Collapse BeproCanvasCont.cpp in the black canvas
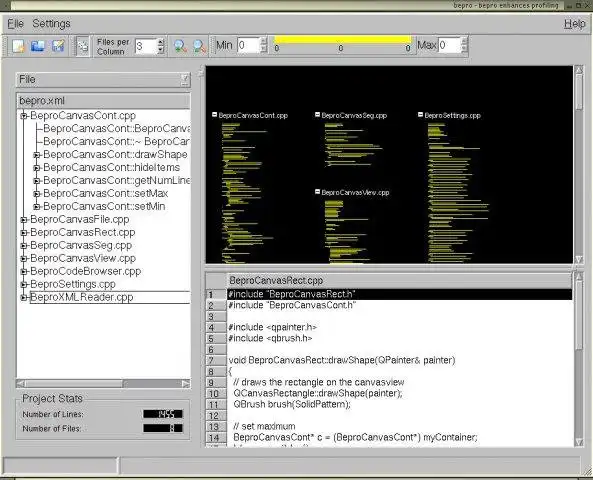 pyautogui.click(x=214, y=114)
